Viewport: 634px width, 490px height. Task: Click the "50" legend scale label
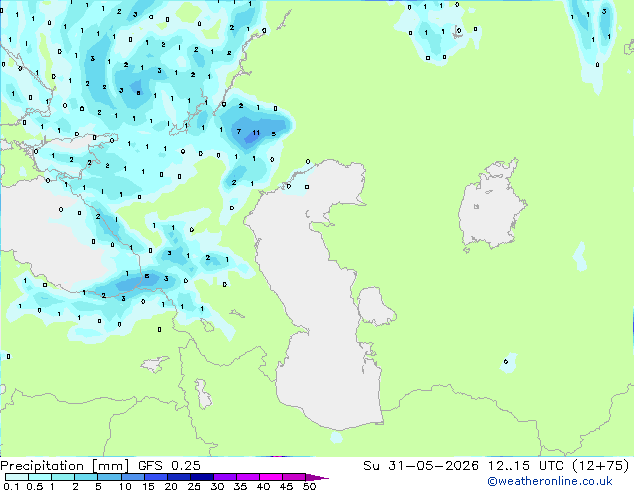coord(309,486)
